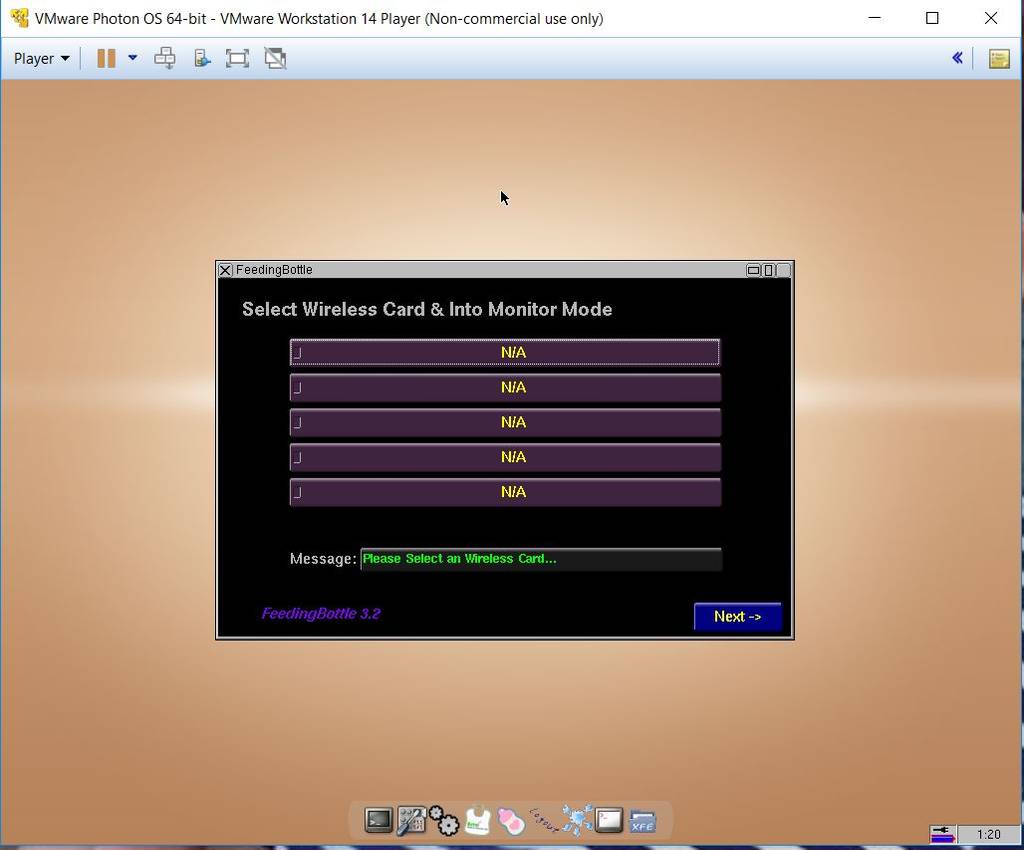Viewport: 1024px width, 850px height.
Task: Close the FeedingBottle window with X
Action: (225, 270)
